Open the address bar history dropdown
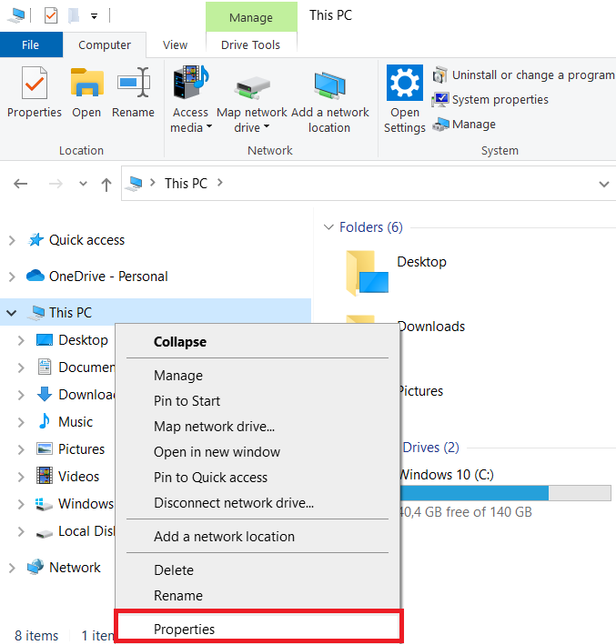The image size is (616, 644). pyautogui.click(x=603, y=184)
